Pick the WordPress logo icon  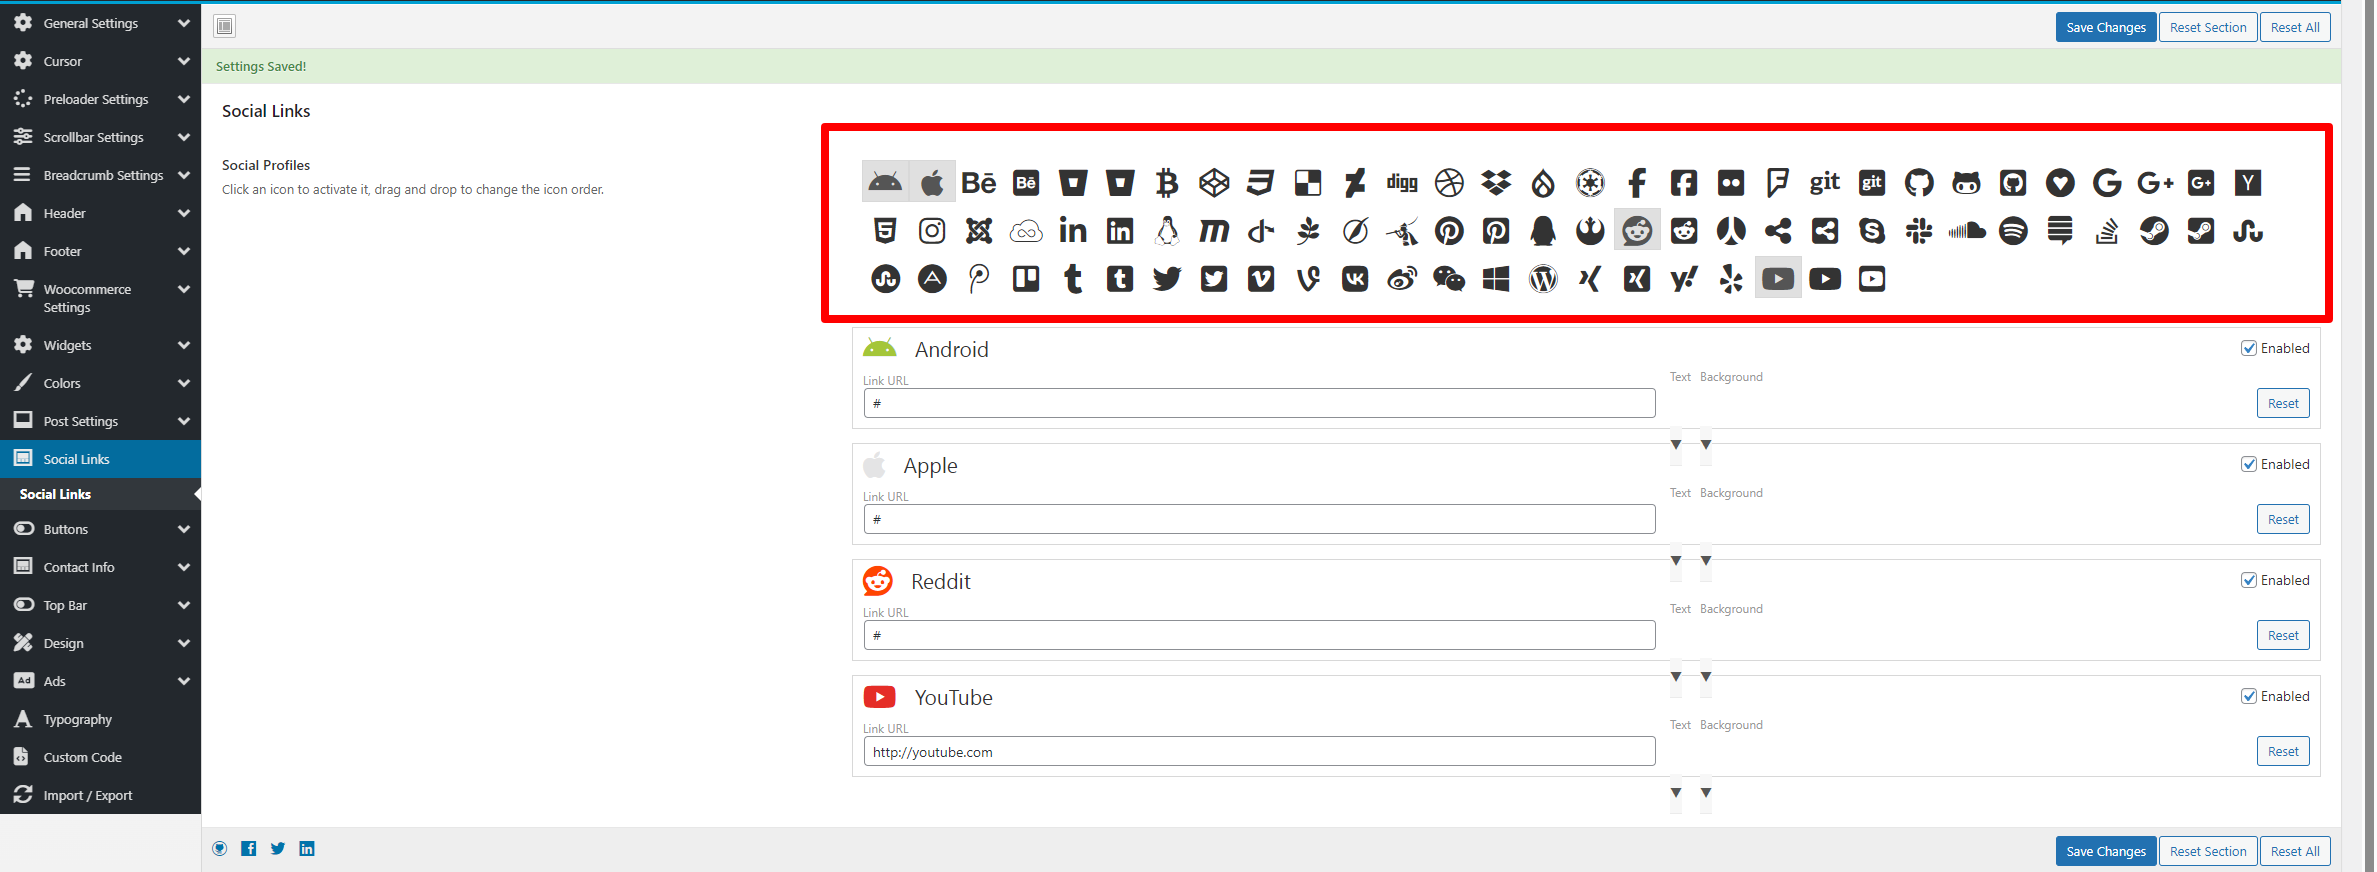coord(1543,279)
